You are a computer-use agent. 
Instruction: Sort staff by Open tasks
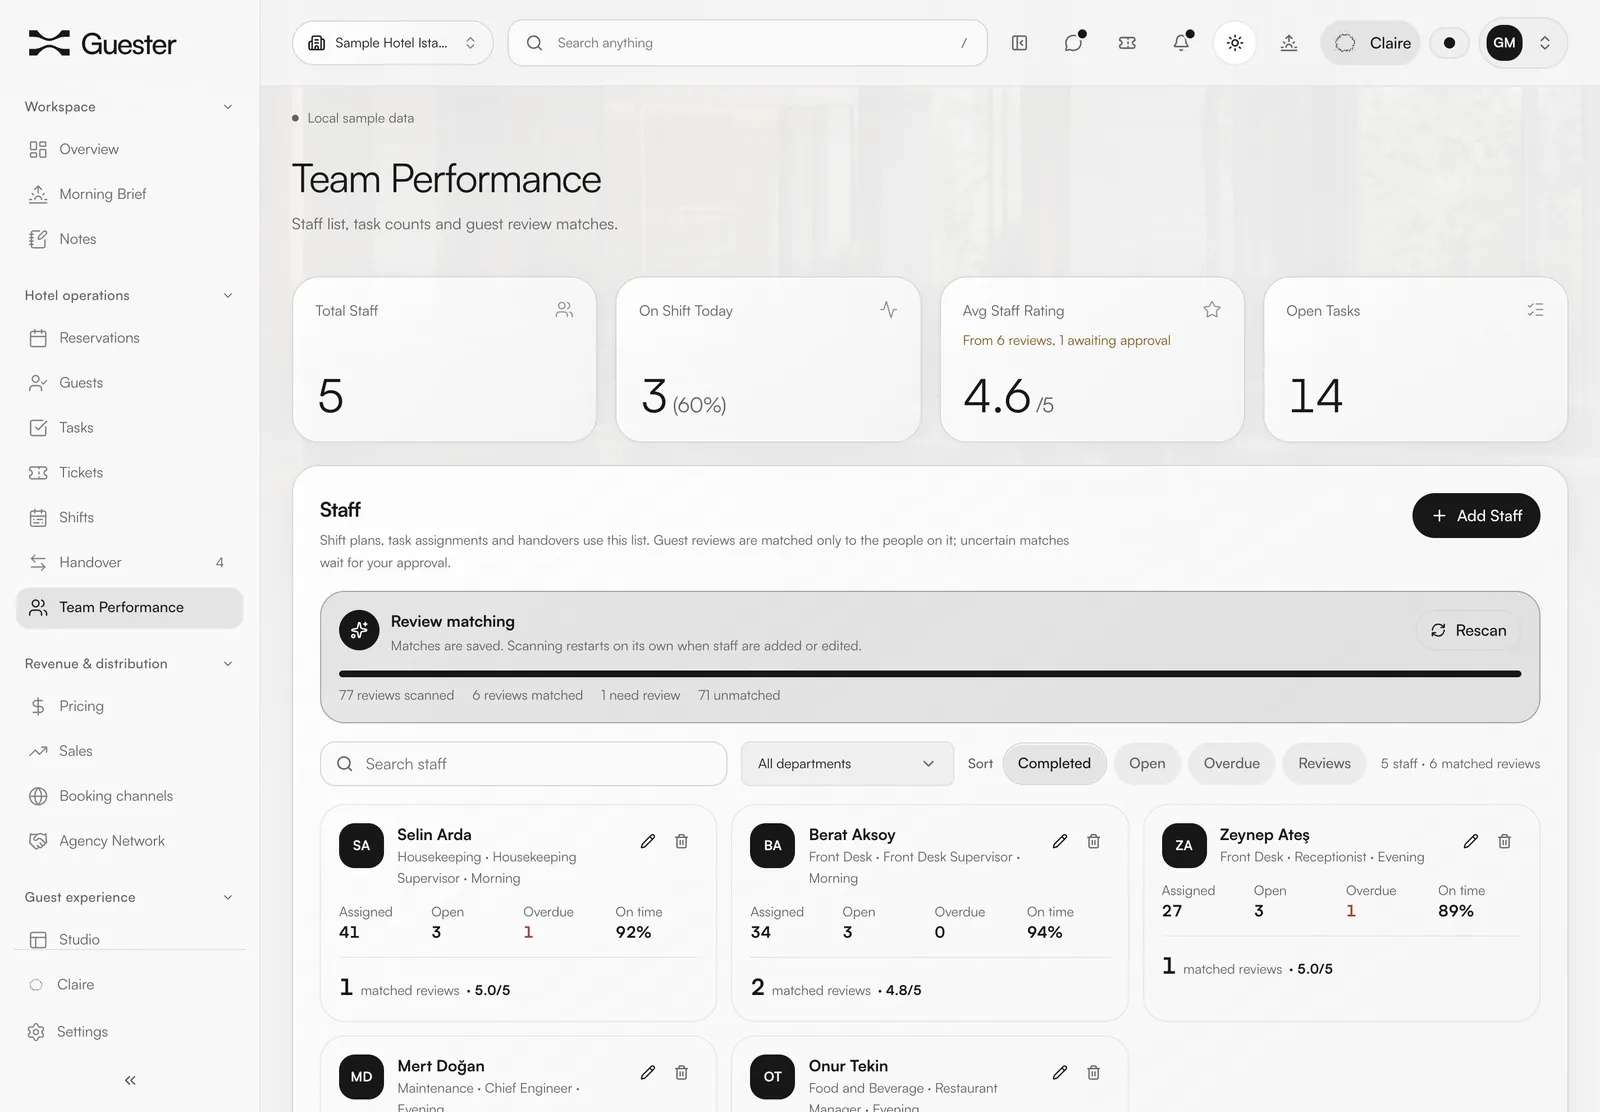(1147, 763)
